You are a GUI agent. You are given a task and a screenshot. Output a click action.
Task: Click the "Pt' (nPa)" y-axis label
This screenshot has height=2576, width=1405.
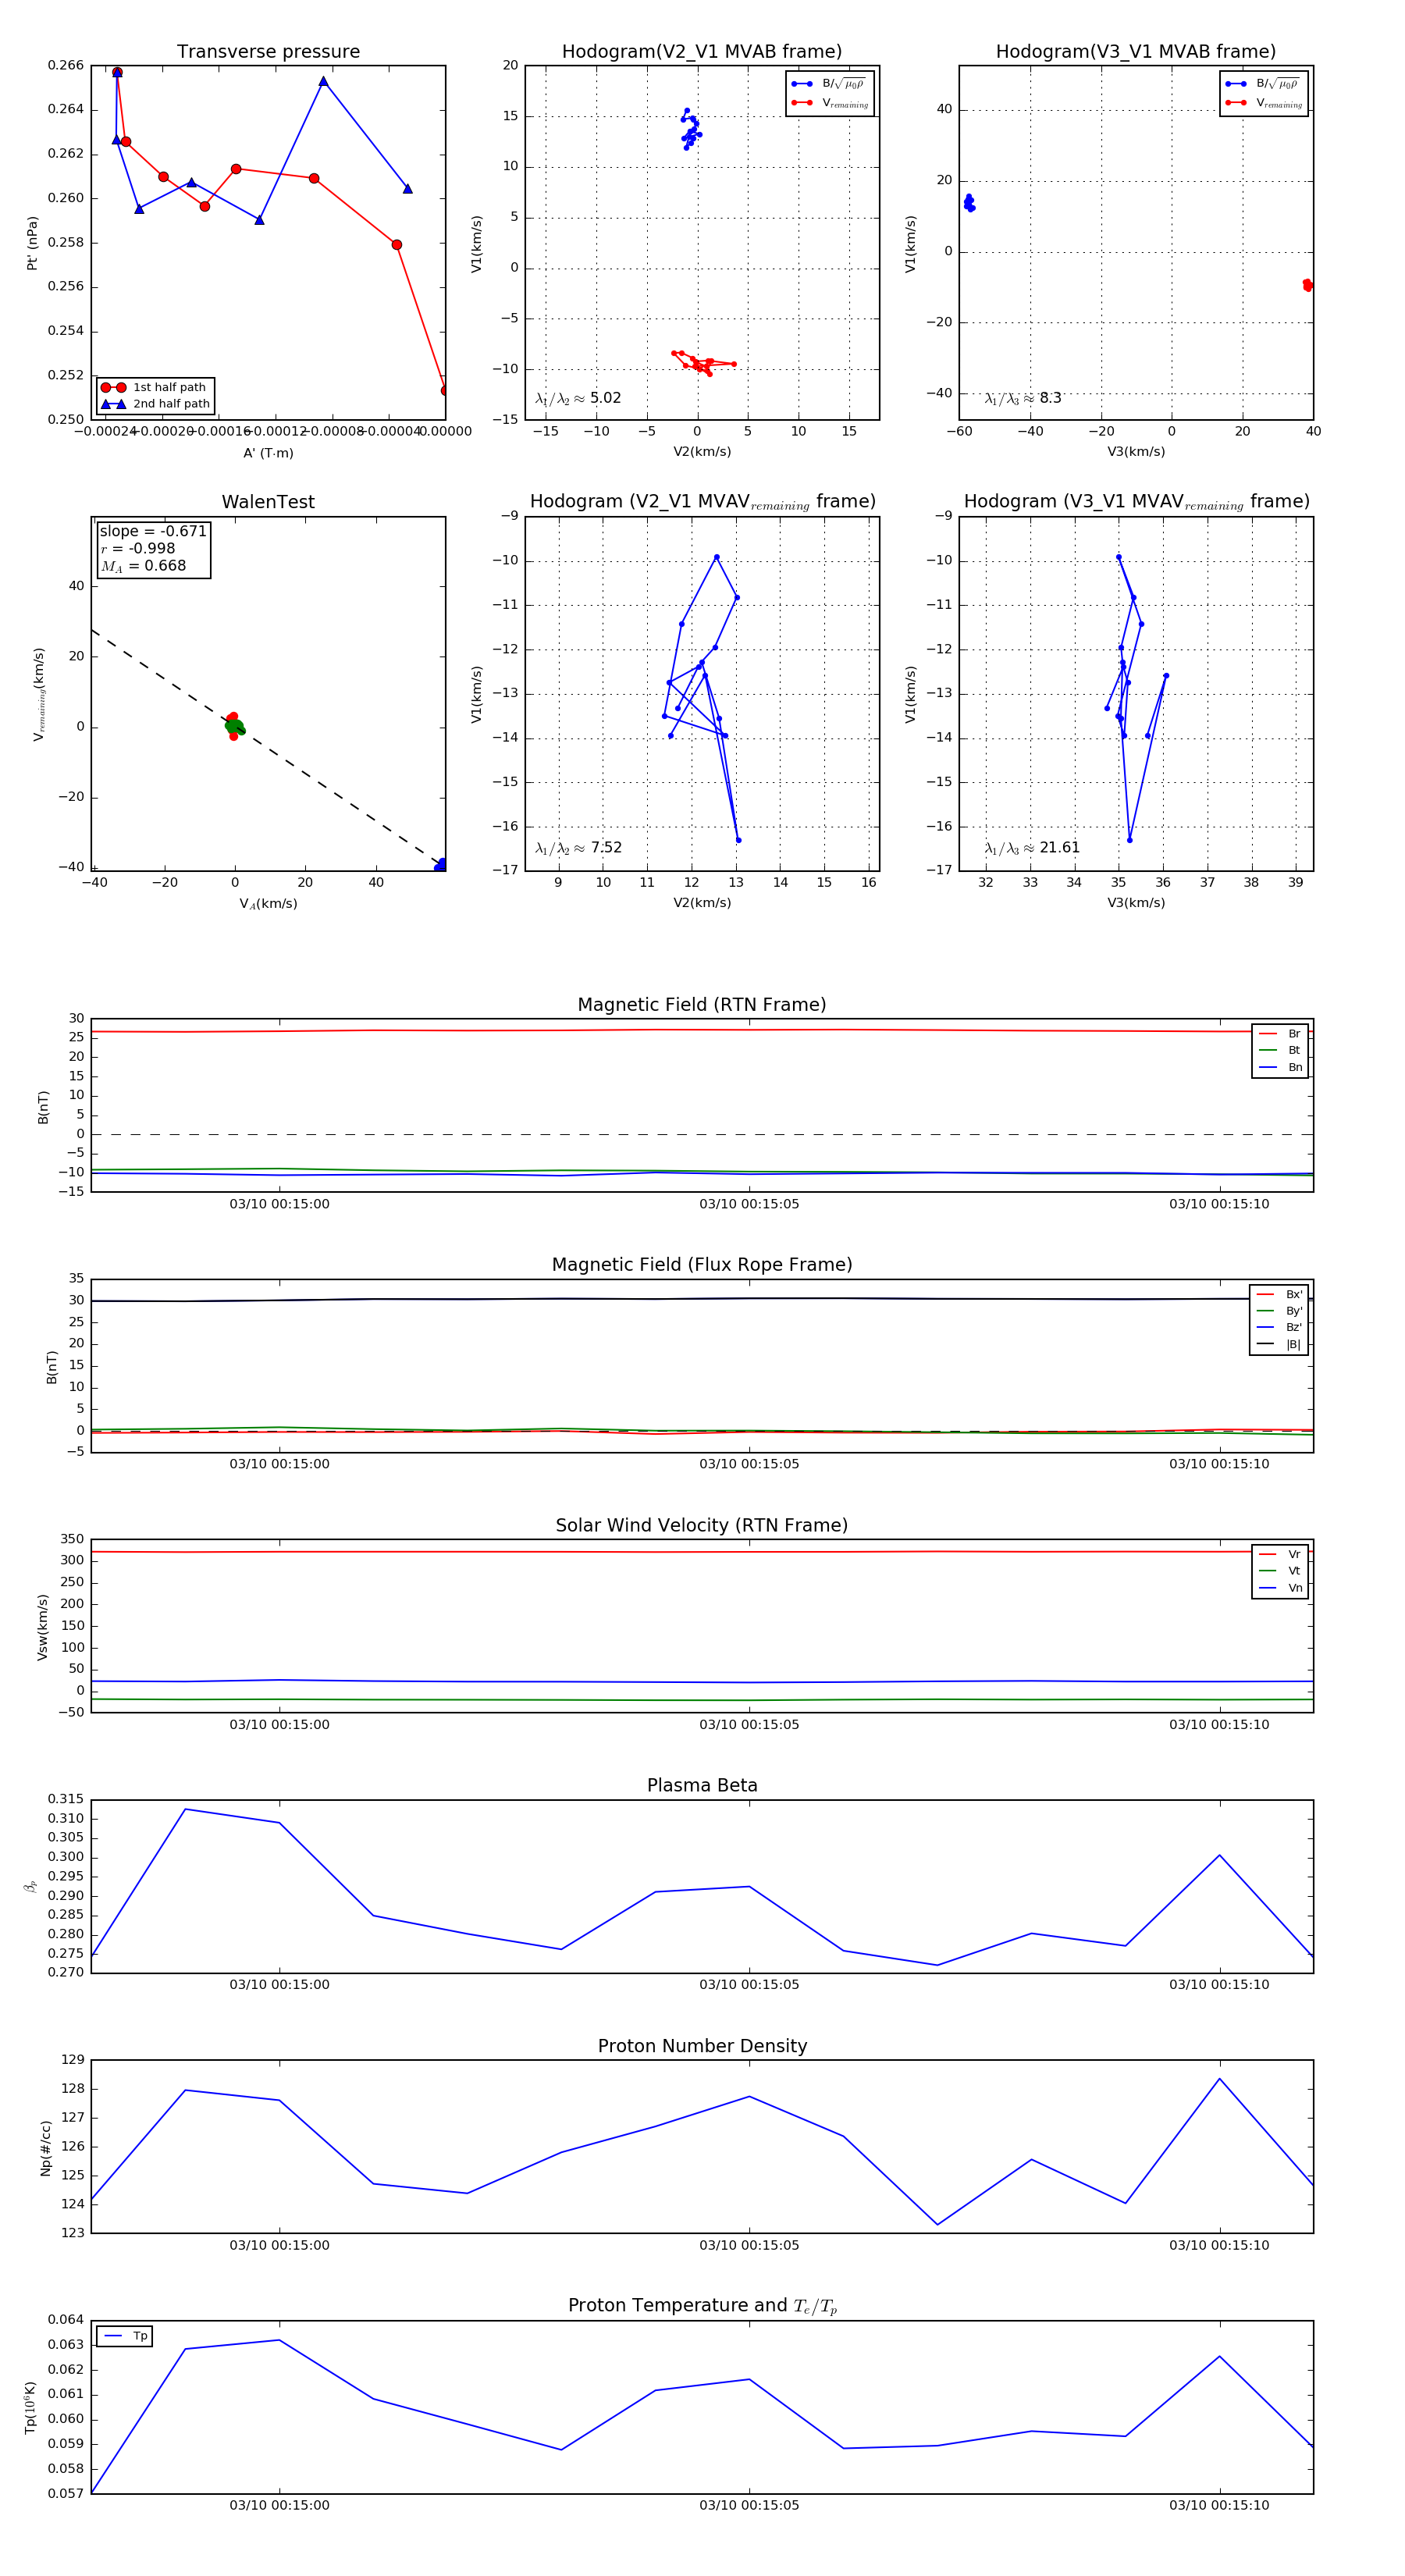[32, 243]
